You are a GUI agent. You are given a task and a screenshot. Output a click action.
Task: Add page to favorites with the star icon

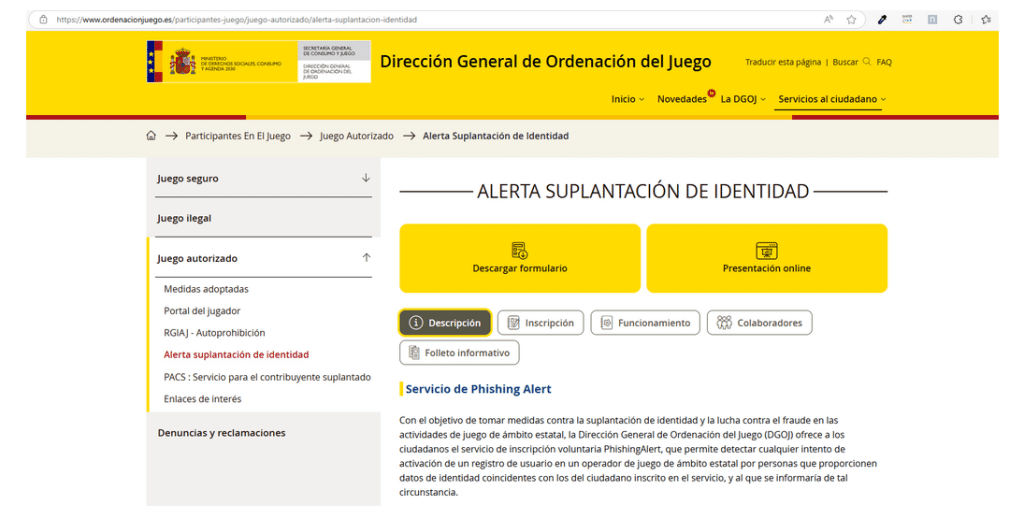[851, 19]
